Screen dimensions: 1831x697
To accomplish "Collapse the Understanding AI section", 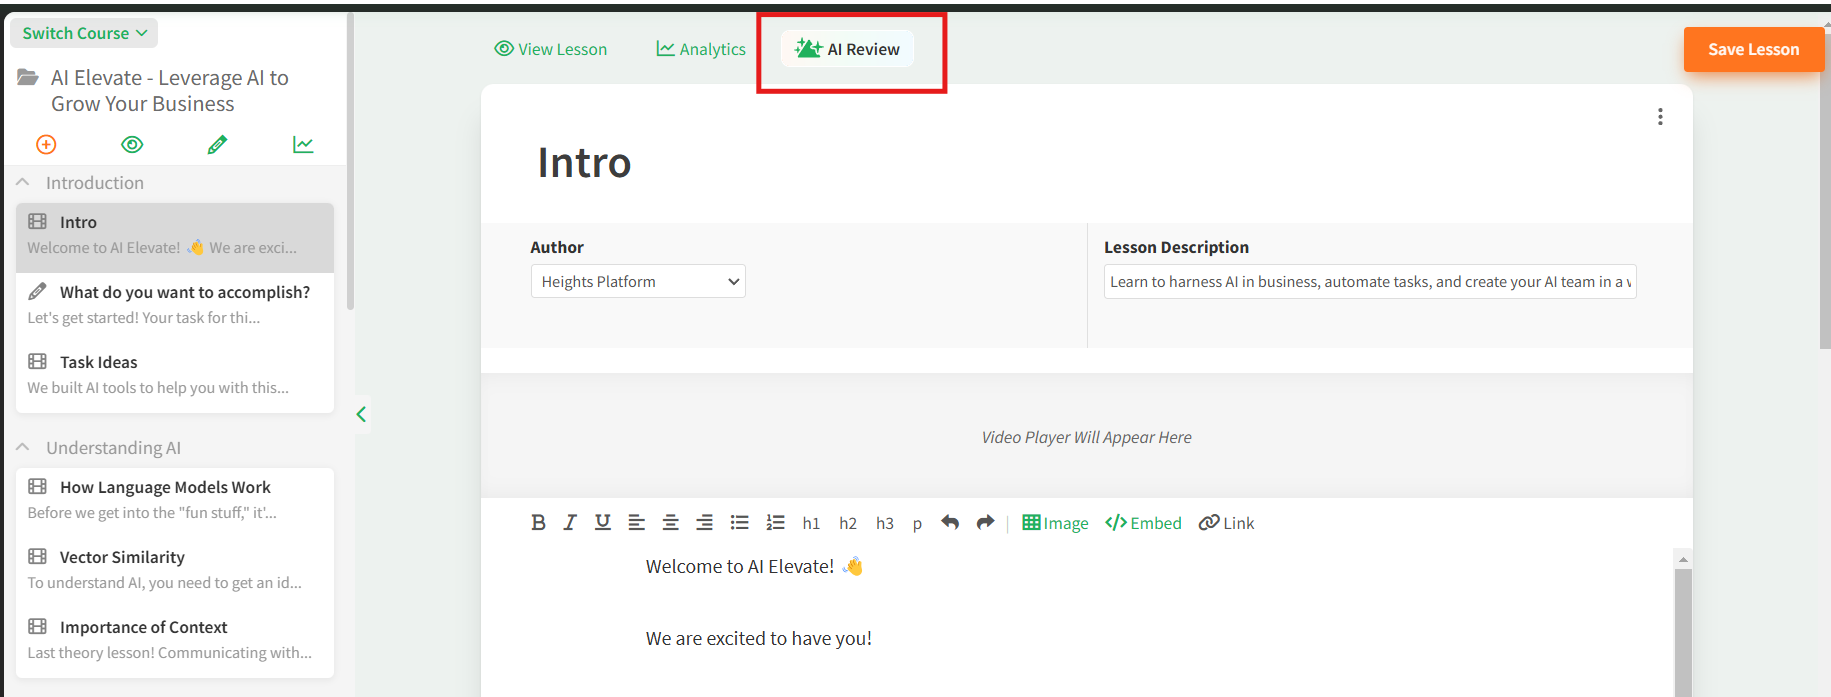I will [x=22, y=448].
